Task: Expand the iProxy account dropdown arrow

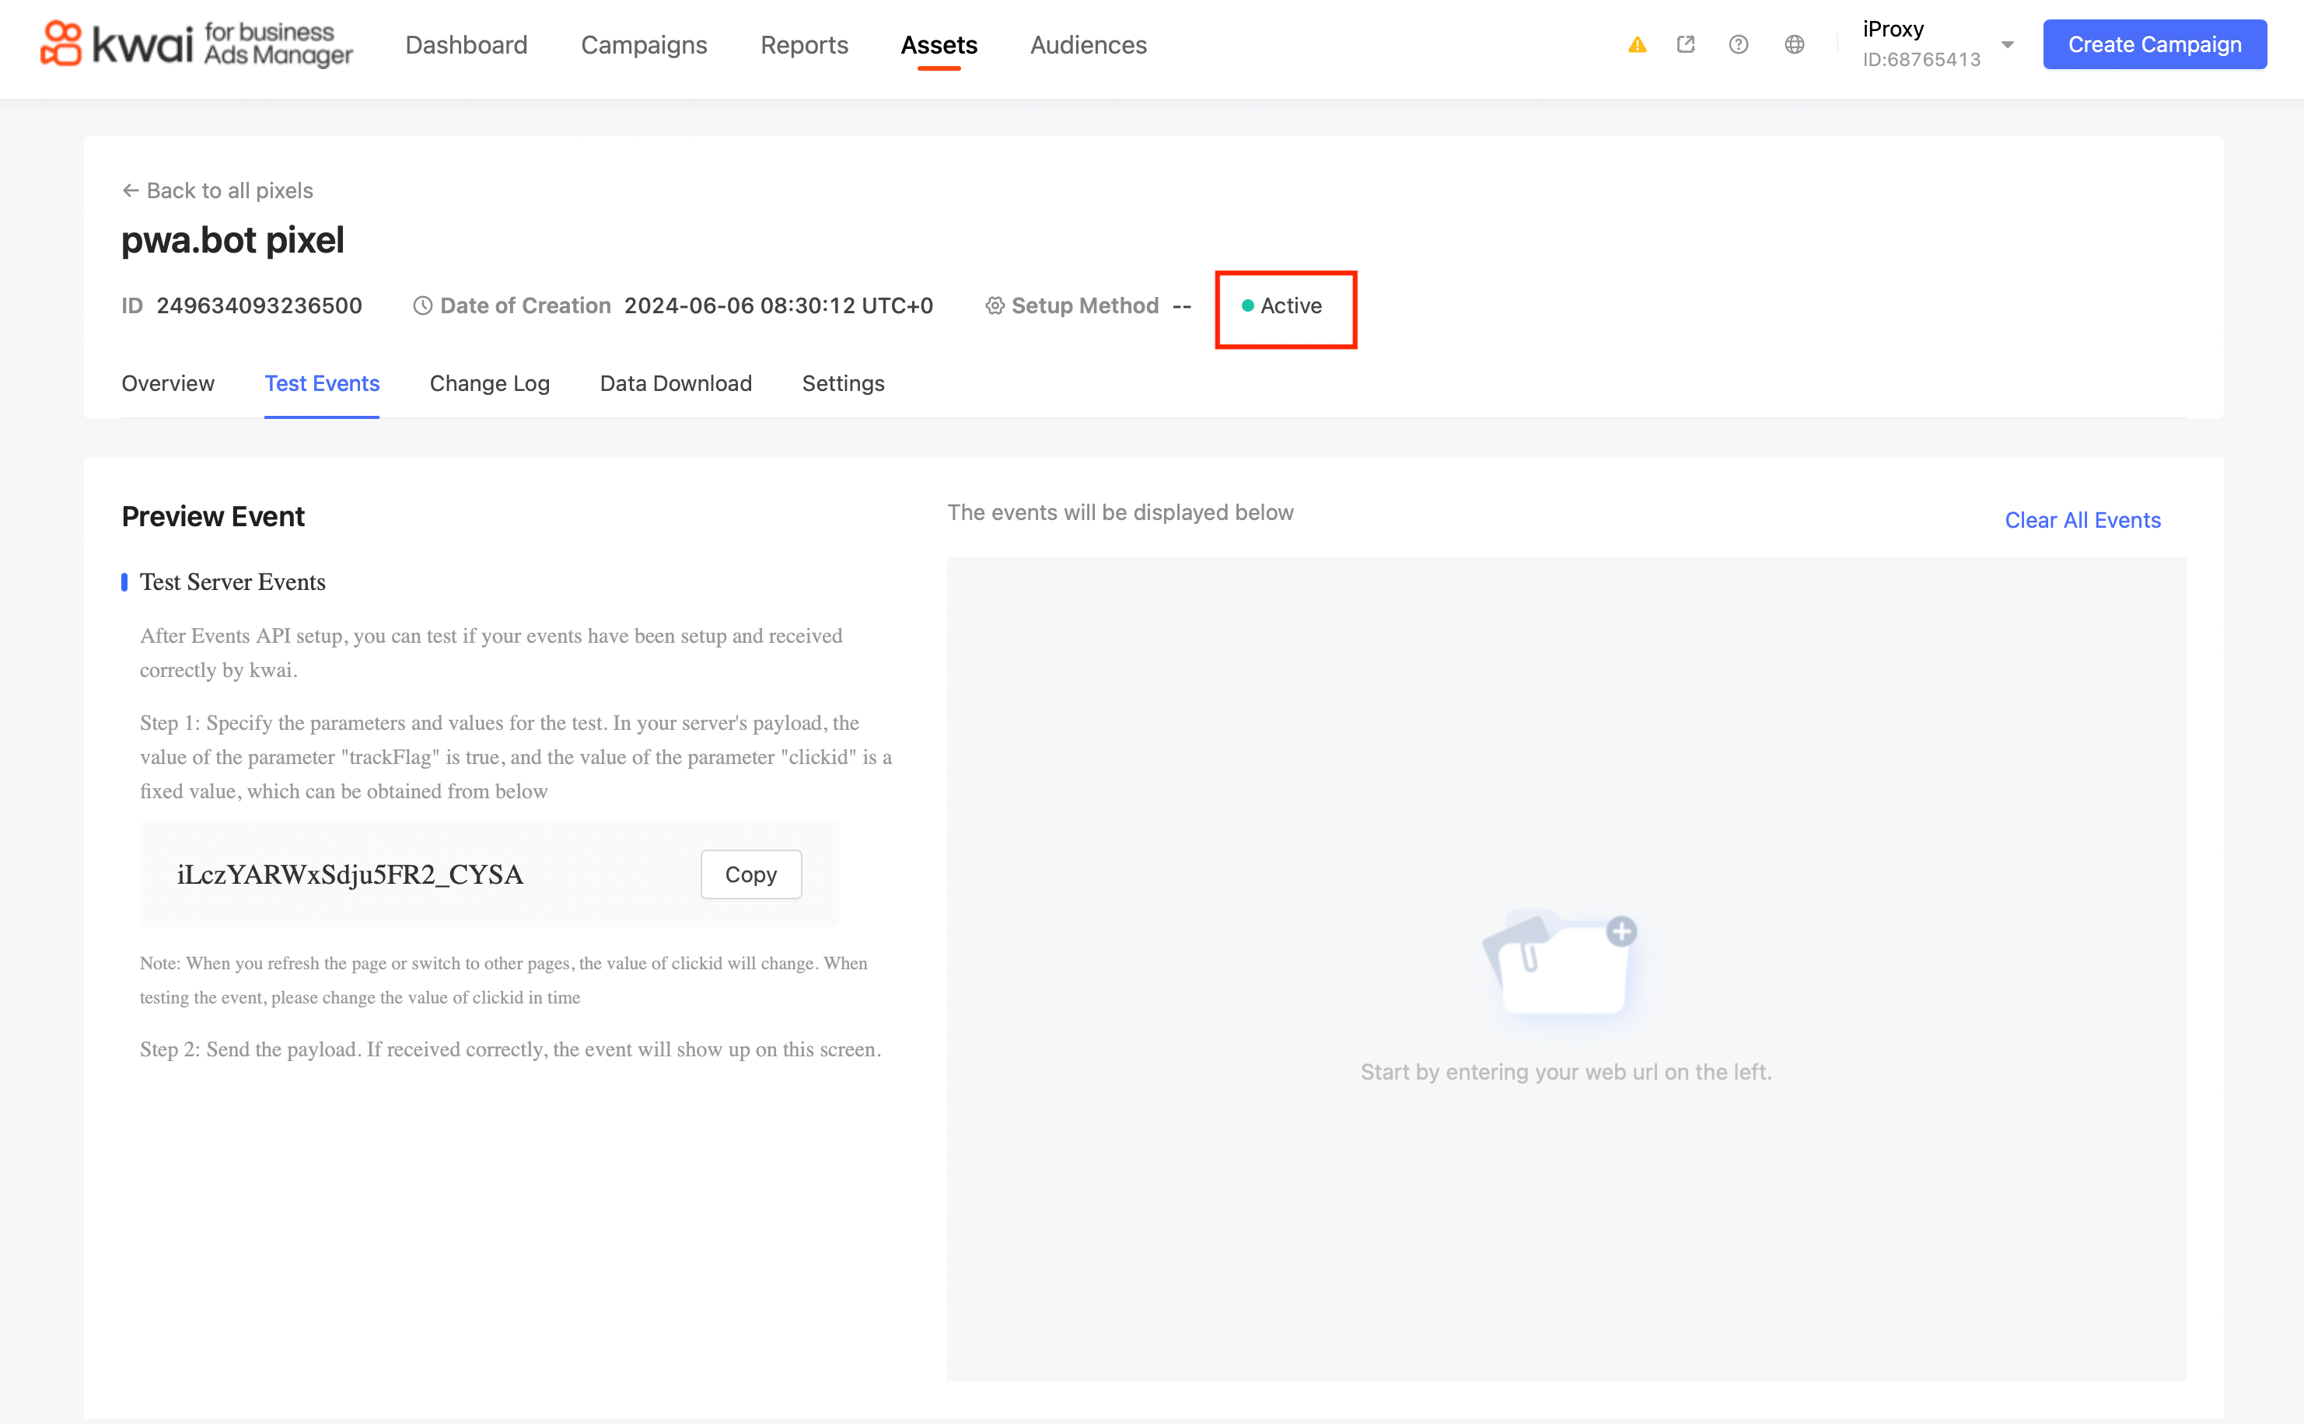Action: pos(2007,45)
